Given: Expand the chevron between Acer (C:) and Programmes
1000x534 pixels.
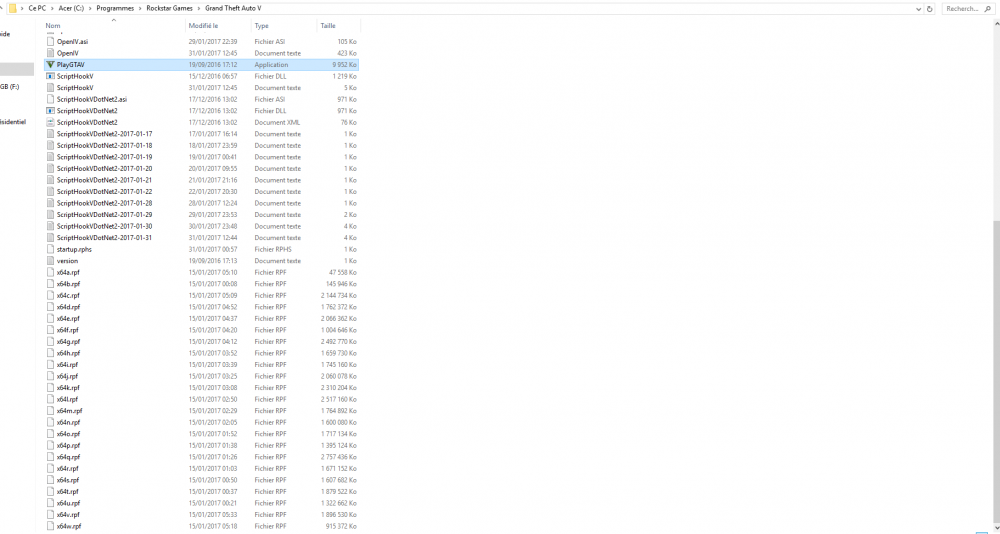Looking at the screenshot, I should click(91, 8).
